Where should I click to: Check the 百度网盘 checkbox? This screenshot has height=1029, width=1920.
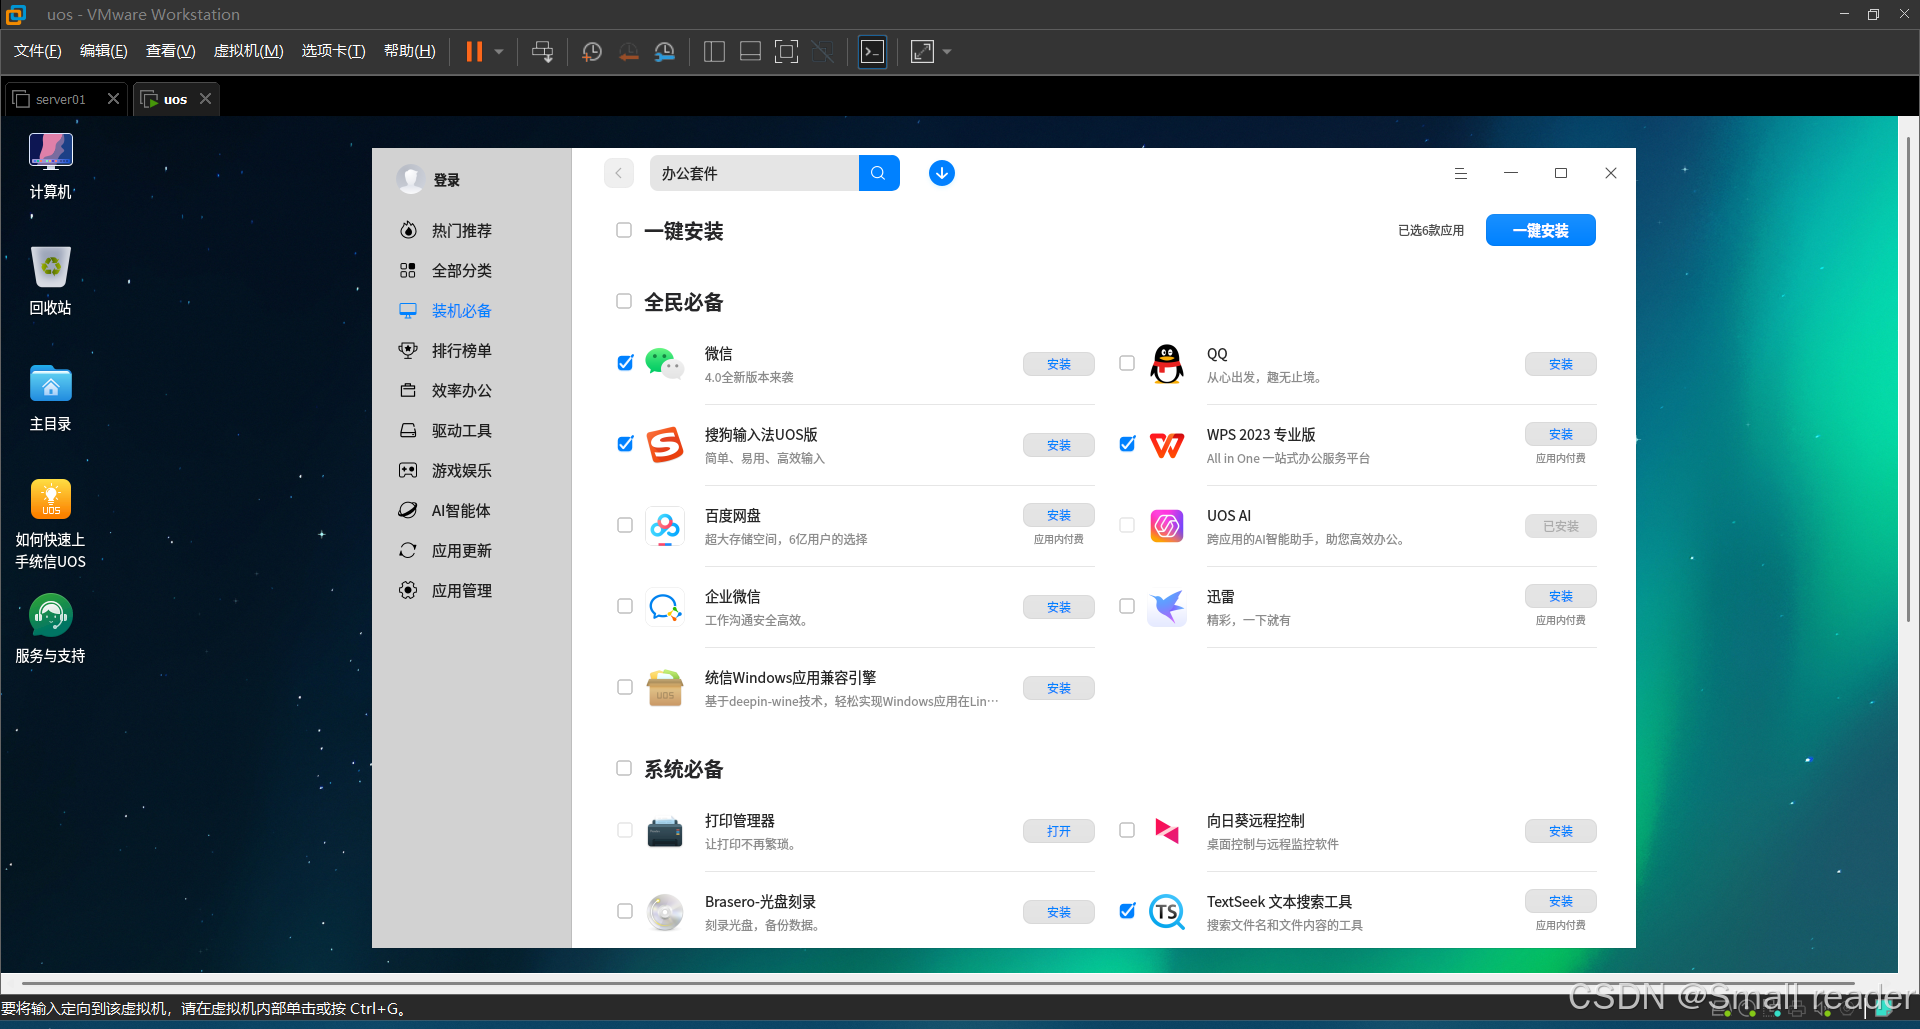pyautogui.click(x=625, y=525)
